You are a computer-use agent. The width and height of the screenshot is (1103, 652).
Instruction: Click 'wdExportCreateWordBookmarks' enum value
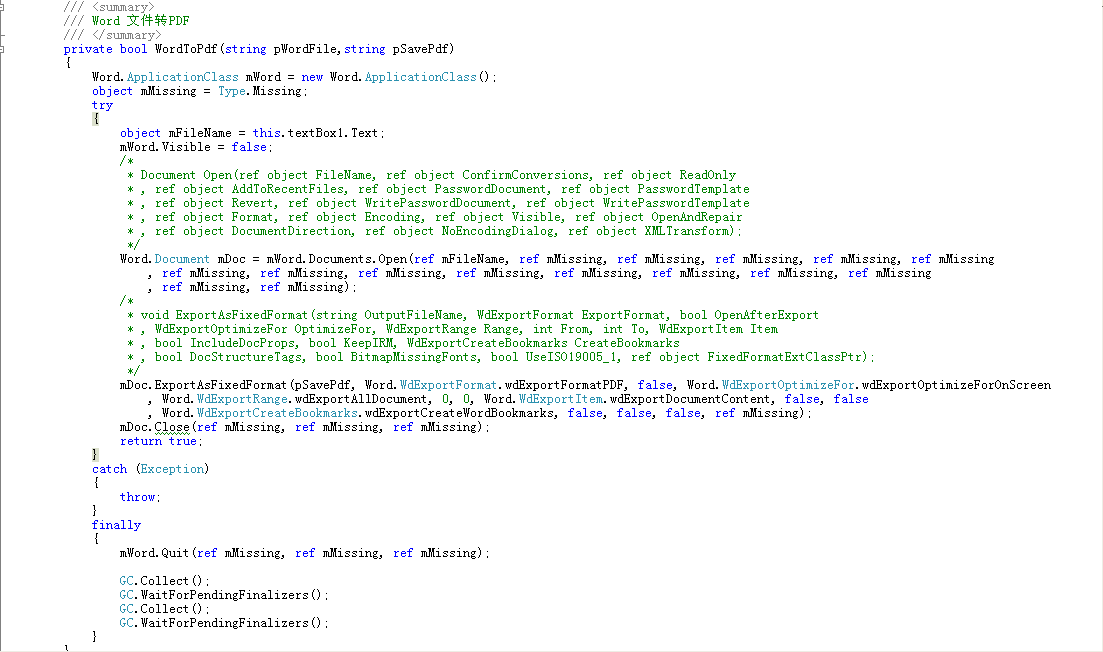point(459,414)
